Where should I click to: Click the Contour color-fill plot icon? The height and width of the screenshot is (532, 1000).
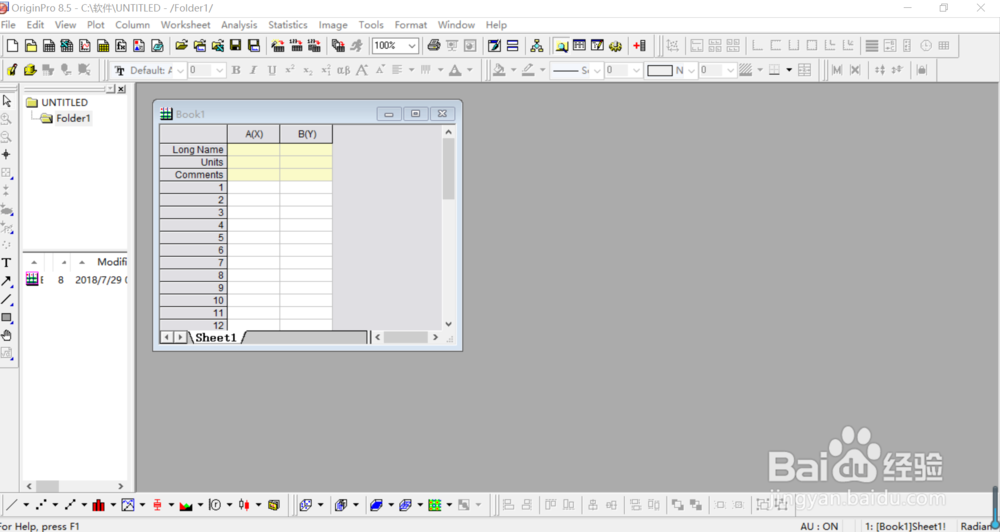coord(435,505)
